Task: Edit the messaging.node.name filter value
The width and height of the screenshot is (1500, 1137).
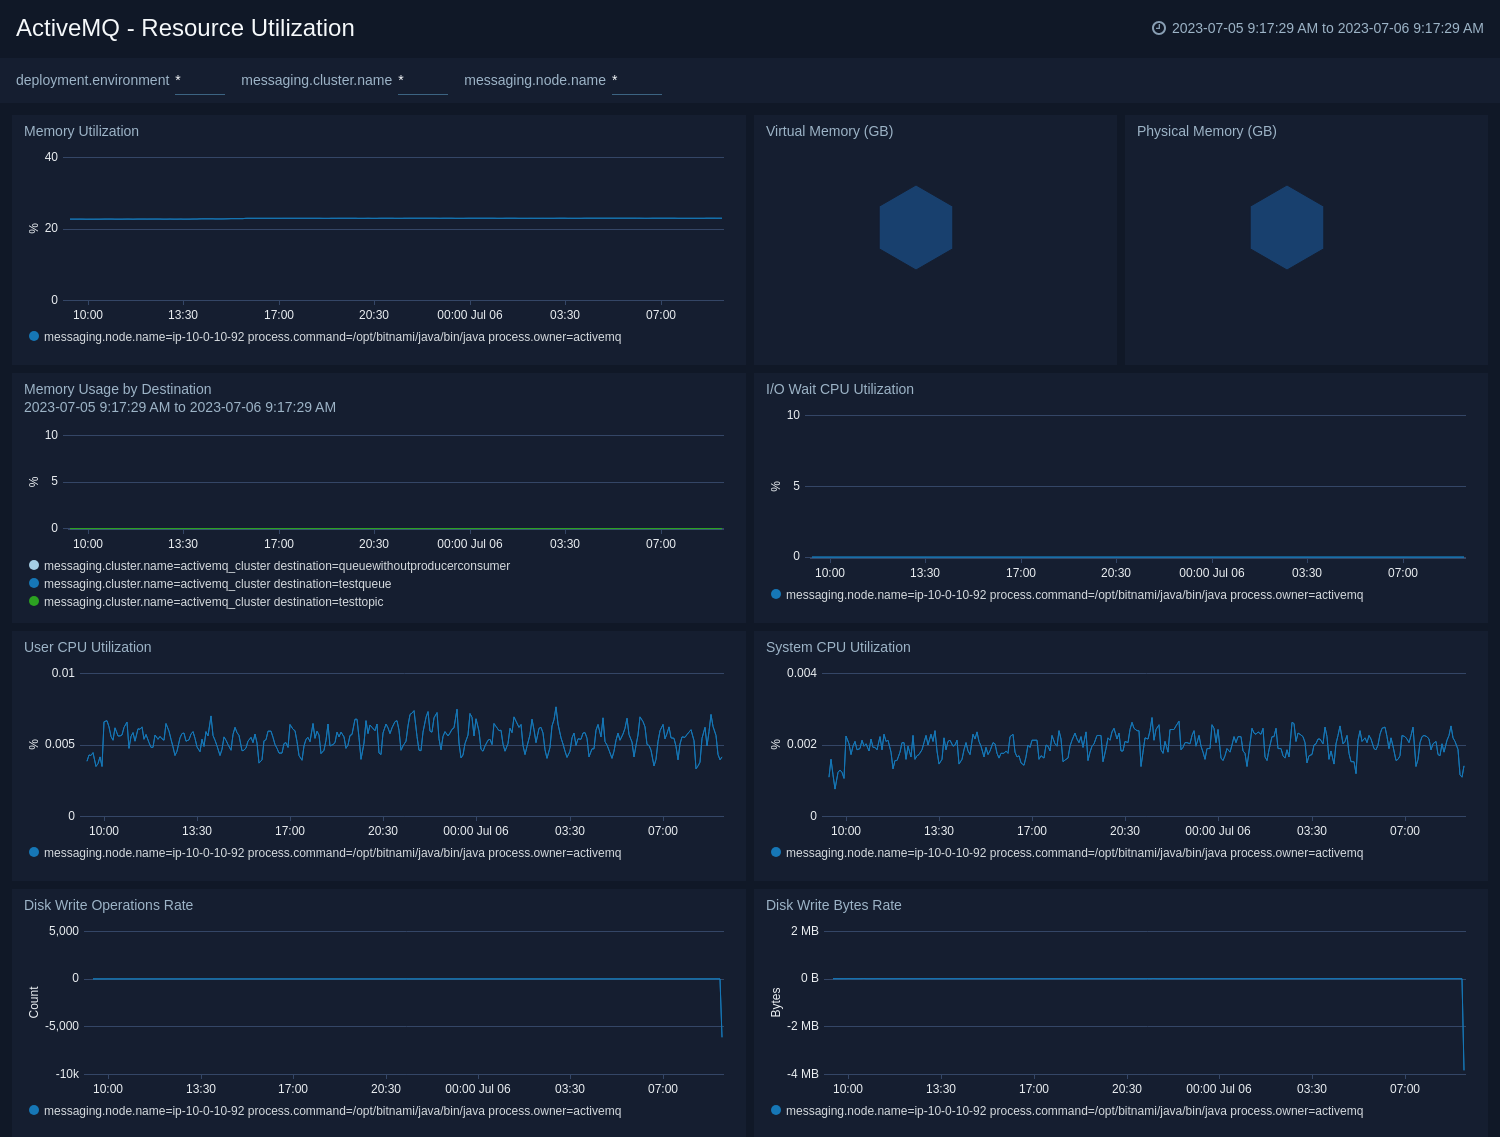Action: pos(637,81)
